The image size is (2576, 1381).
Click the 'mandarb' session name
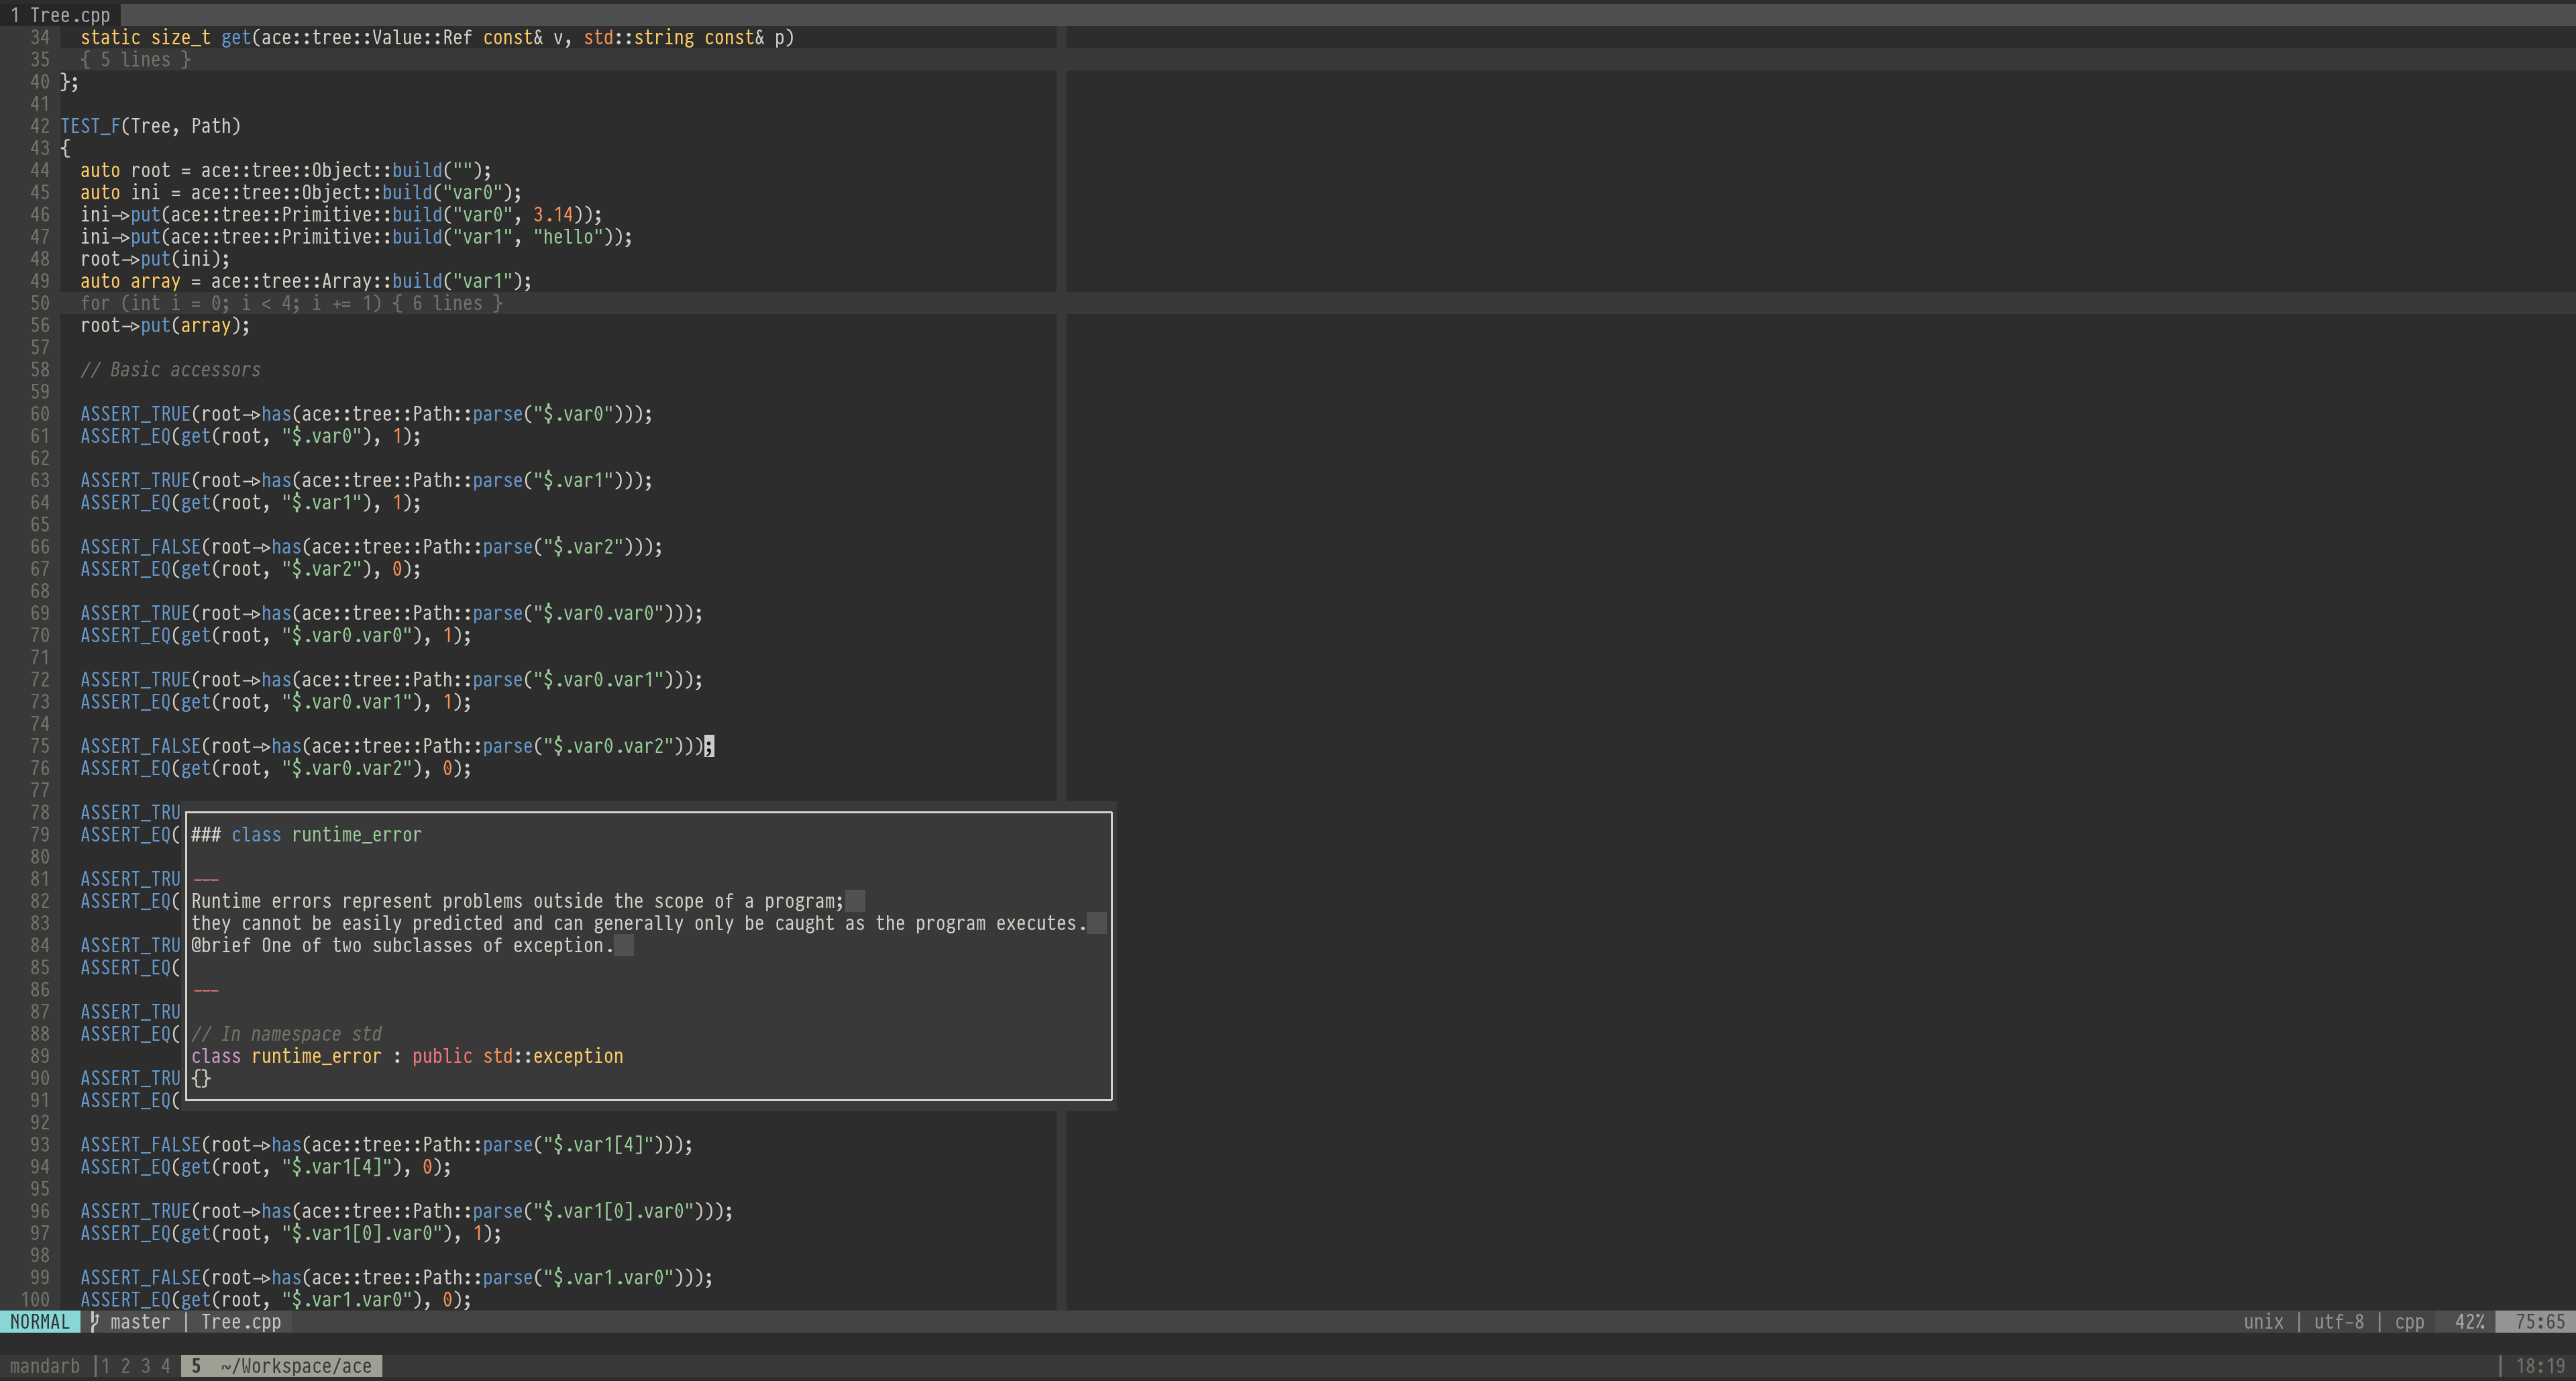click(45, 1366)
